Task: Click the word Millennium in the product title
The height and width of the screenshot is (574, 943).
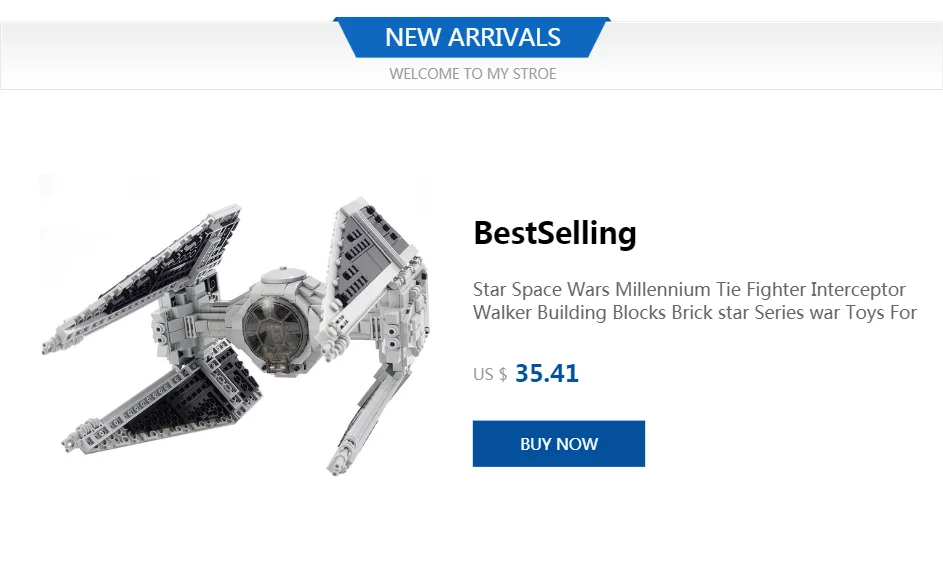Action: click(662, 290)
